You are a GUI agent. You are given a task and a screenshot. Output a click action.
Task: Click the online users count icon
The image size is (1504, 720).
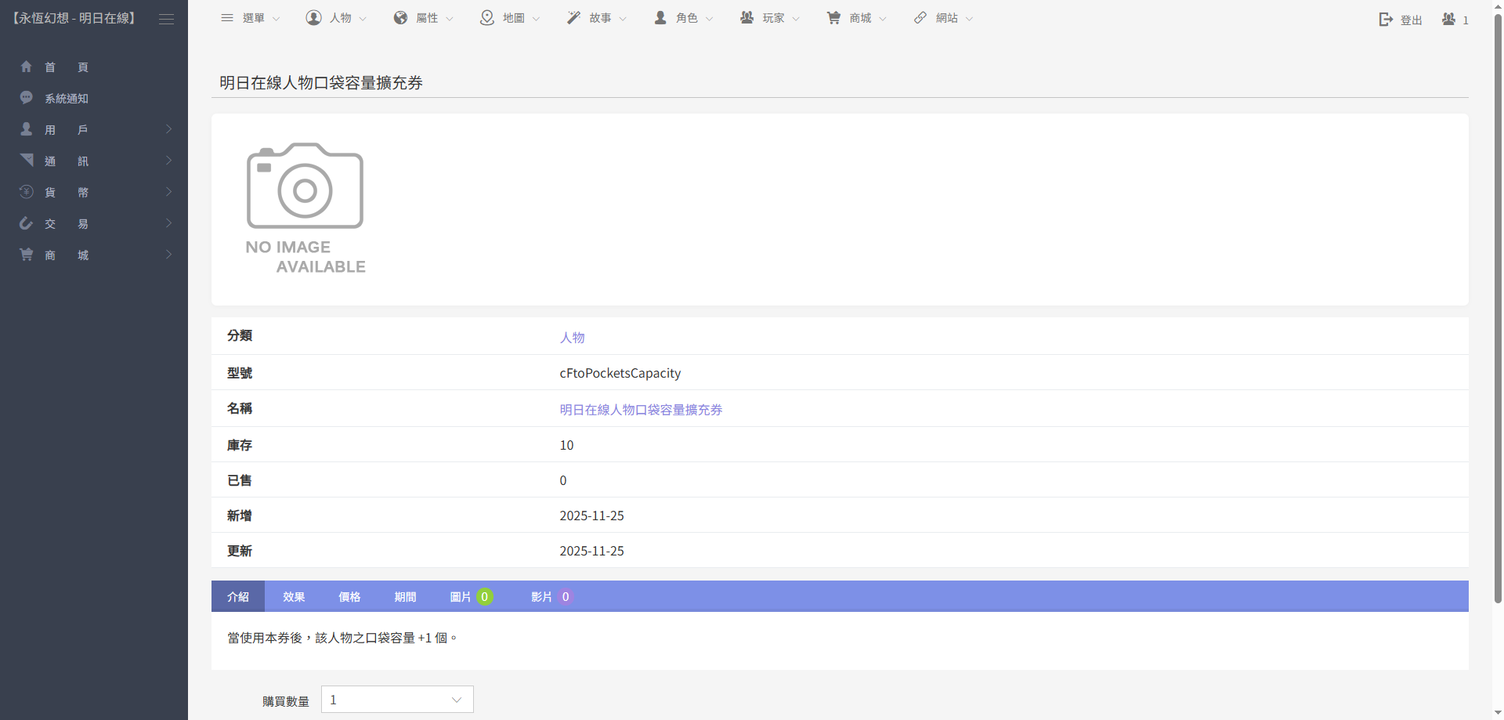pyautogui.click(x=1449, y=19)
